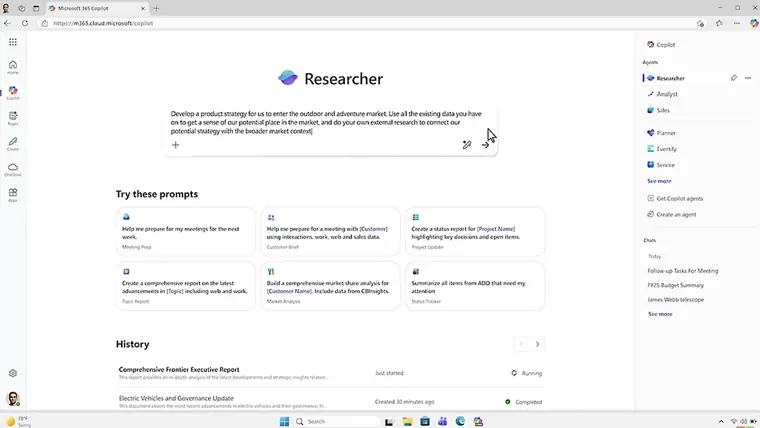The height and width of the screenshot is (428, 760).
Task: Go to next History page arrow
Action: click(x=537, y=344)
